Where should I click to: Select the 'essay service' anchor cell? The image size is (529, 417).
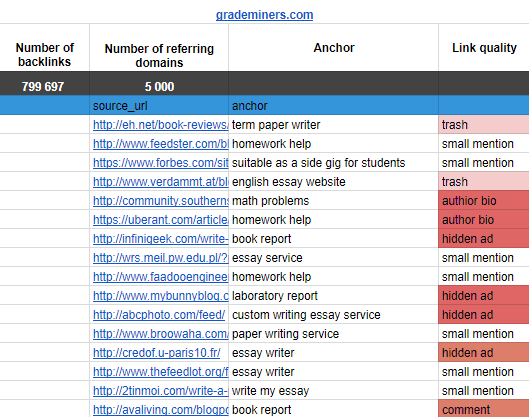334,258
